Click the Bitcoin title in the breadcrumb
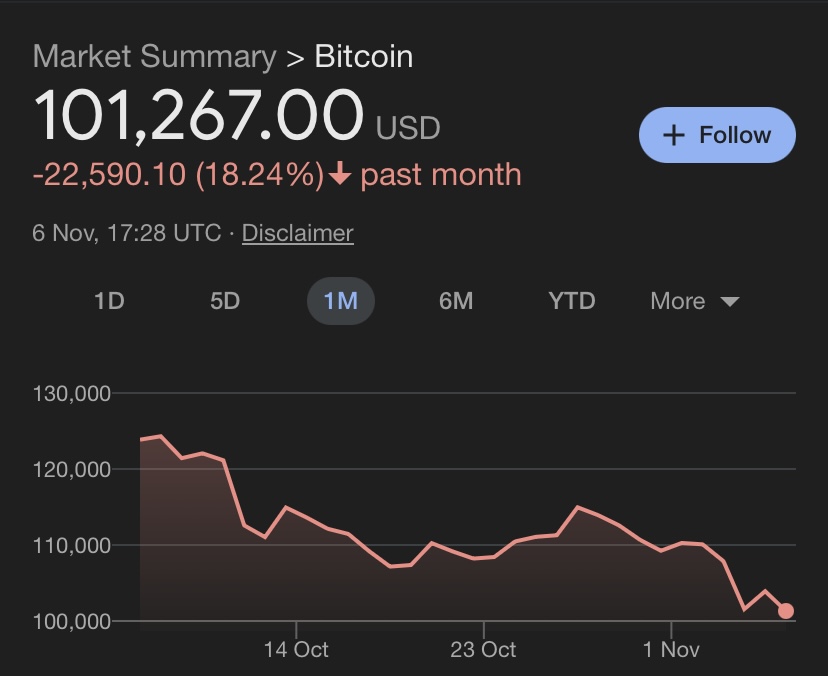The width and height of the screenshot is (828, 676). pos(364,56)
